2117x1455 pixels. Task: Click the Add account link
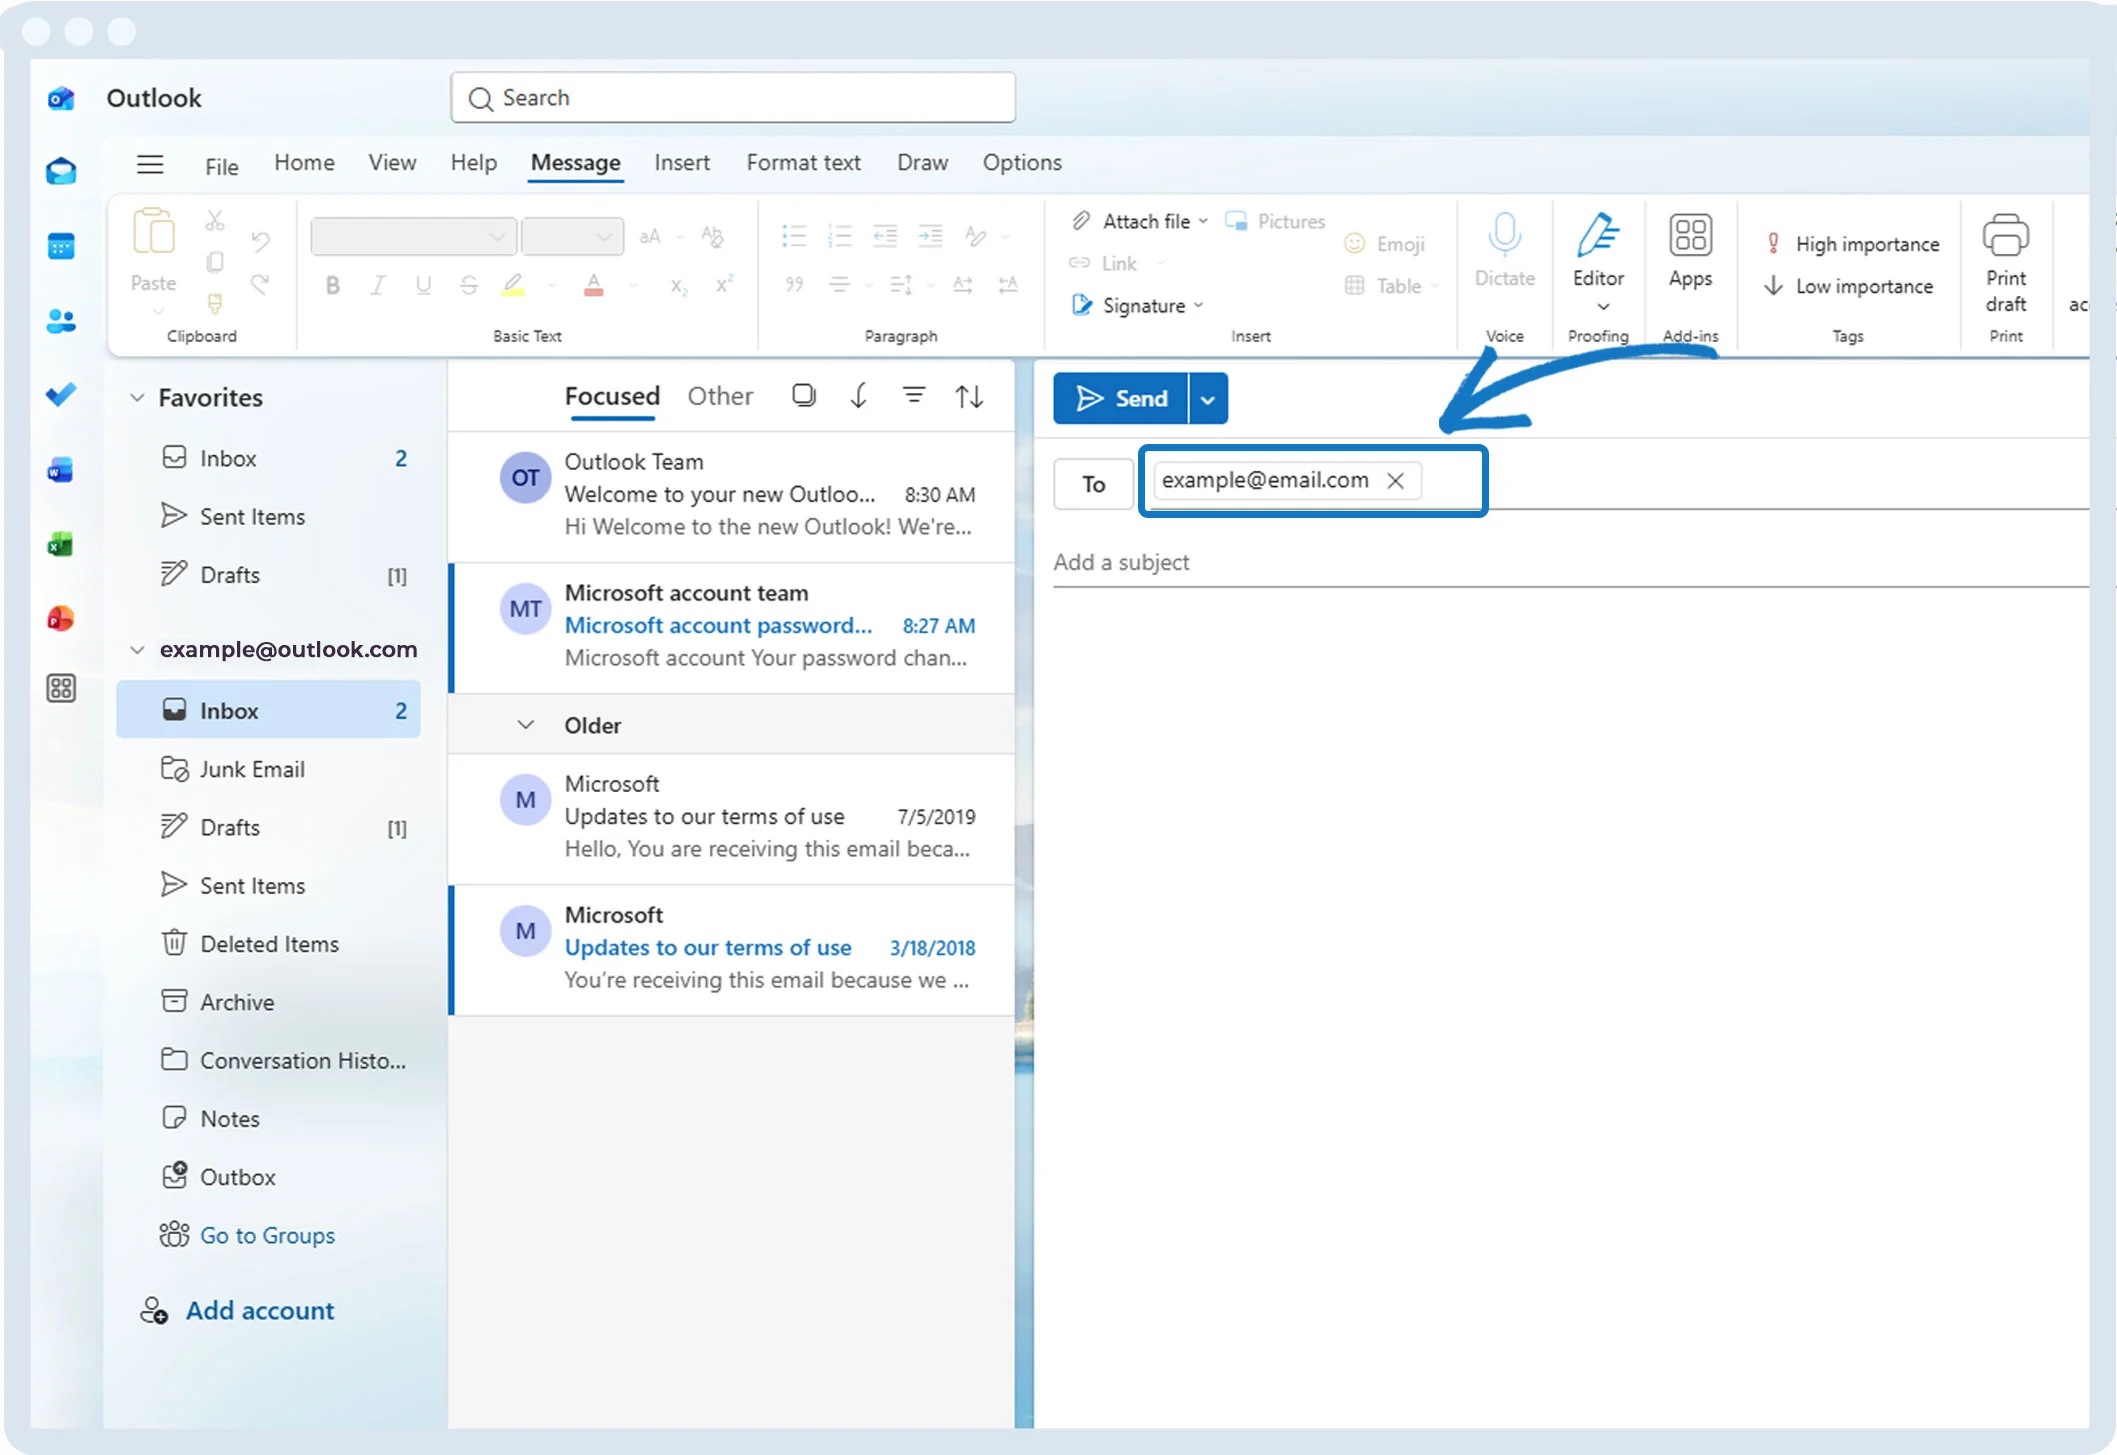pyautogui.click(x=260, y=1310)
